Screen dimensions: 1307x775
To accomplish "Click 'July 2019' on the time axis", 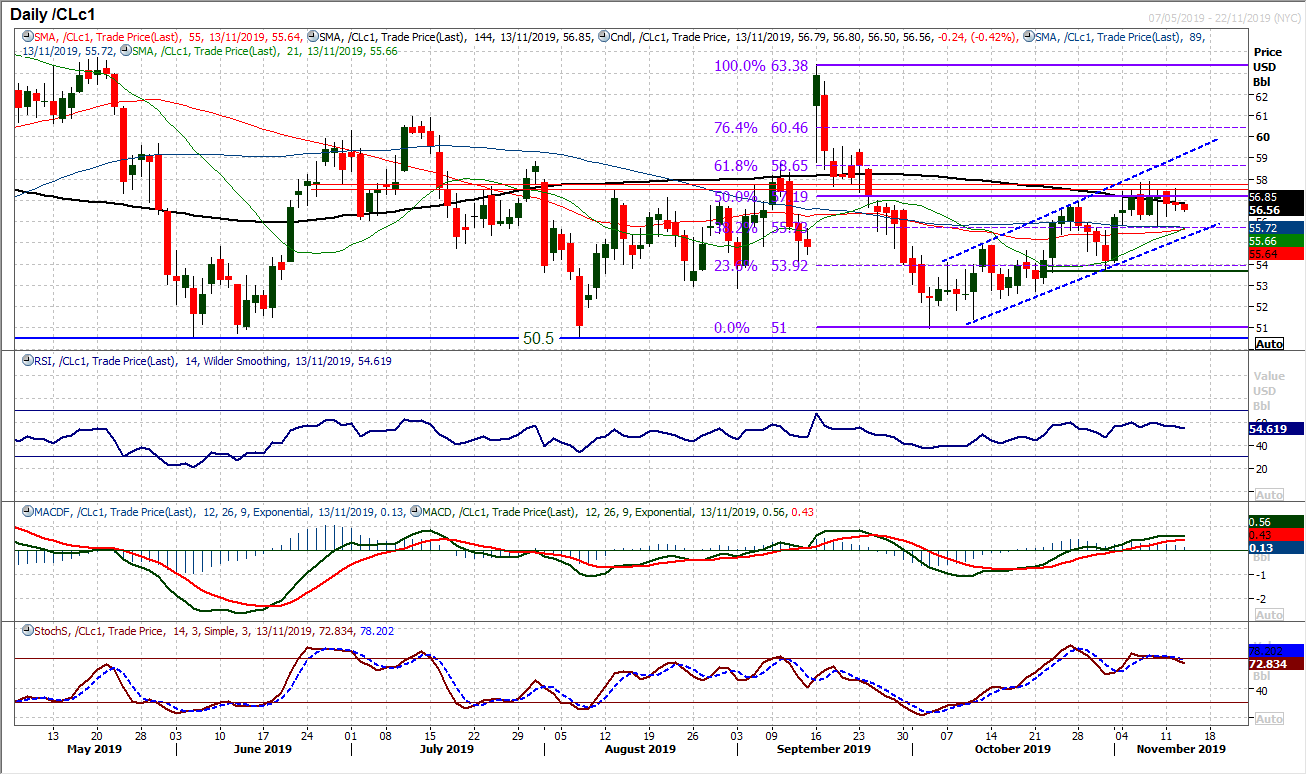I will tap(446, 748).
